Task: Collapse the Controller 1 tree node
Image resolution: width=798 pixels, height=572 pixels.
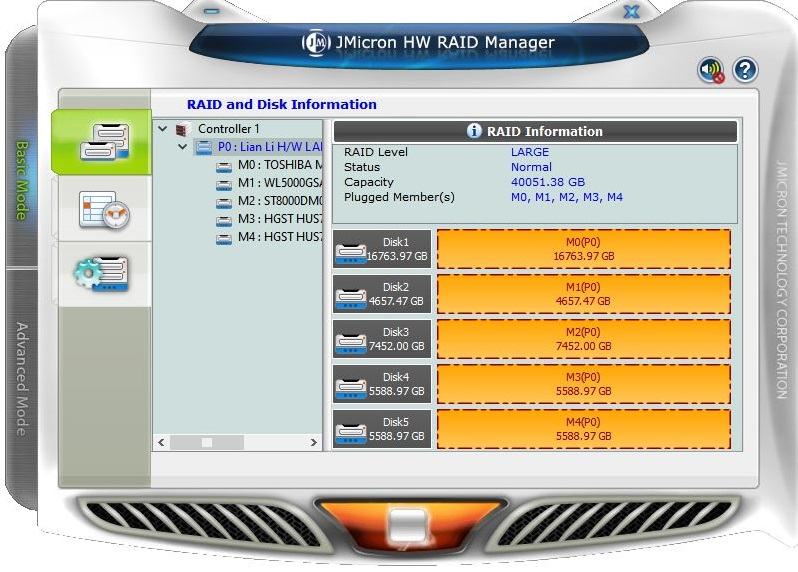Action: pyautogui.click(x=163, y=129)
